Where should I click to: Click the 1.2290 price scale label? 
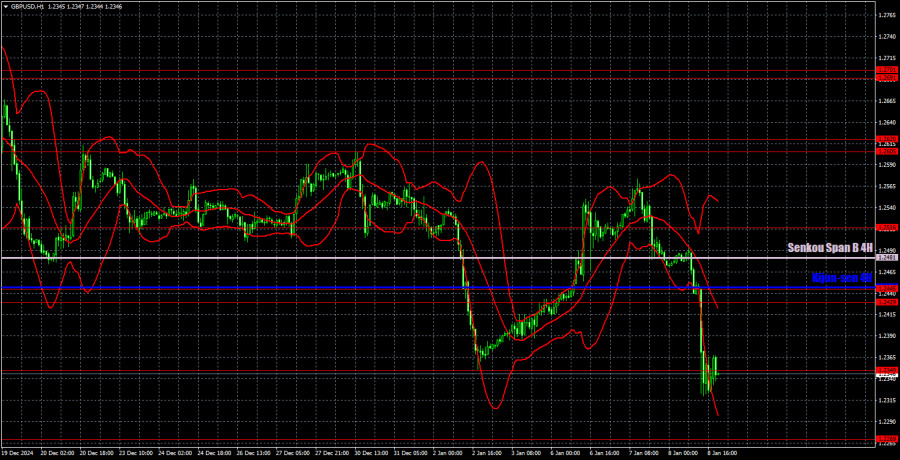[x=885, y=422]
